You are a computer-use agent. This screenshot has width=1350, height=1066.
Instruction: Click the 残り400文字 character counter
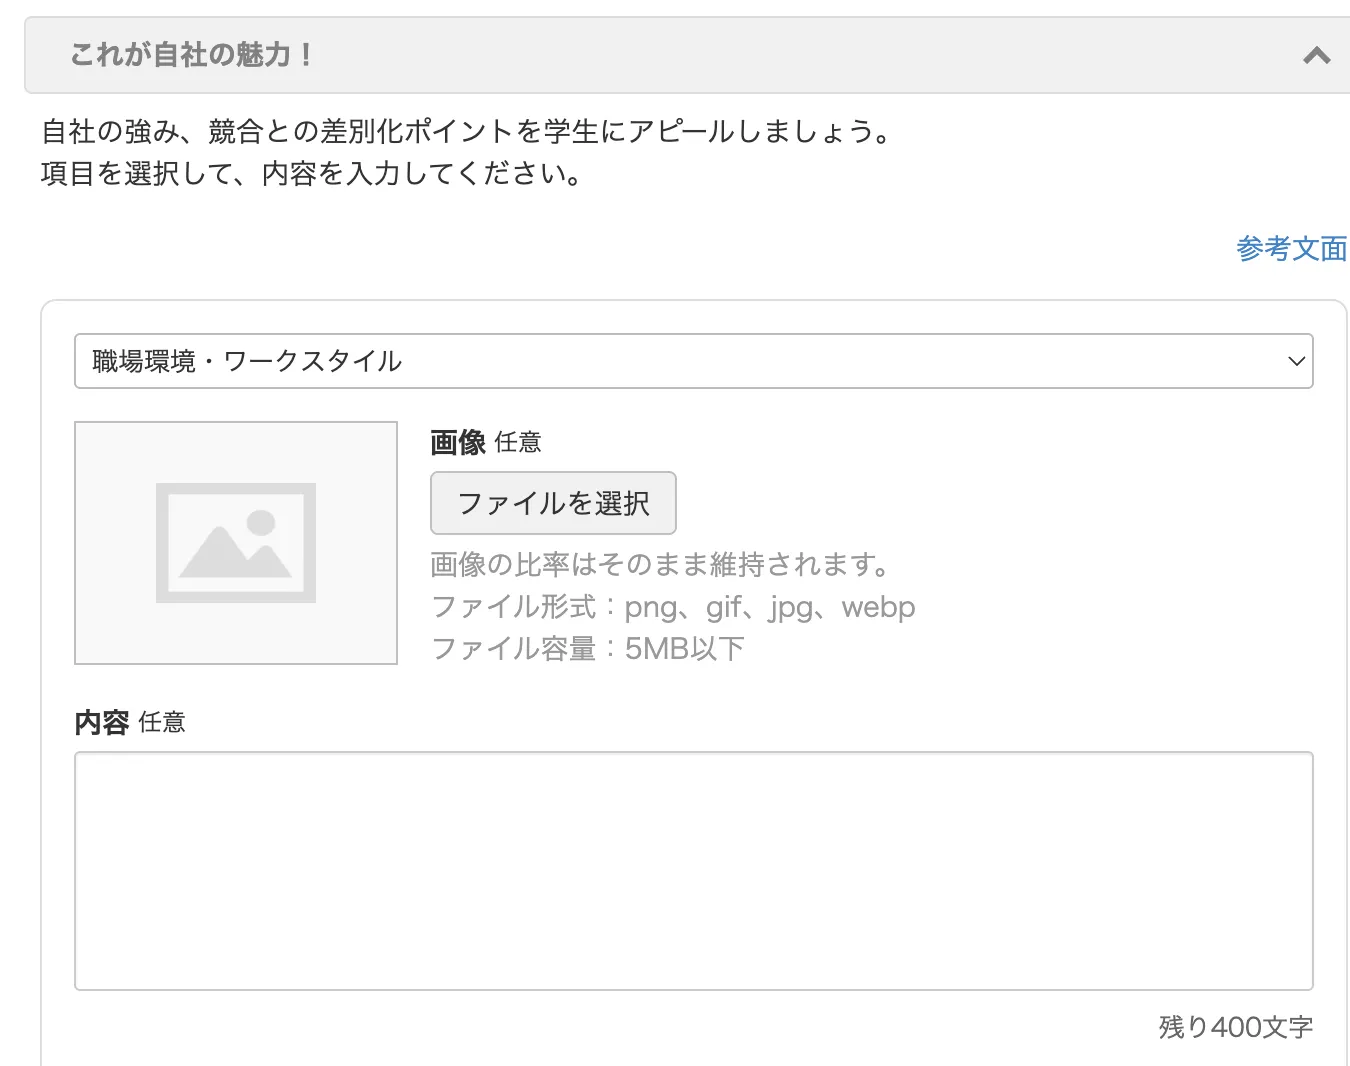1235,1027
